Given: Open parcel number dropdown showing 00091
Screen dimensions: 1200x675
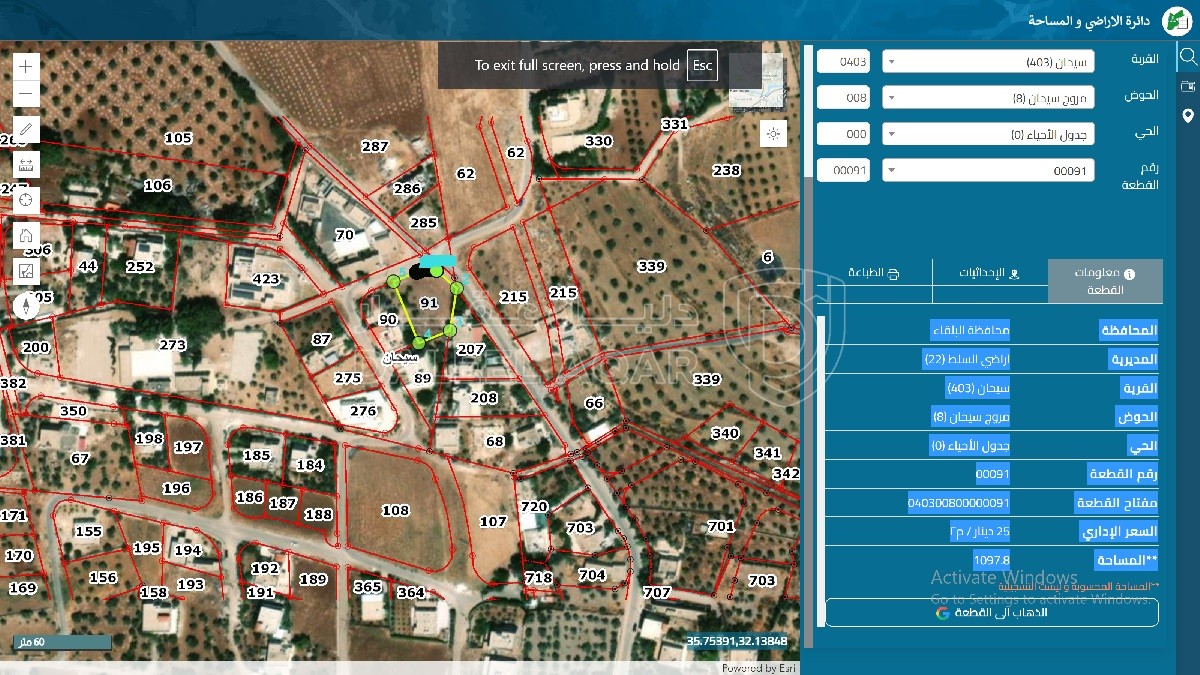Looking at the screenshot, I should (988, 171).
